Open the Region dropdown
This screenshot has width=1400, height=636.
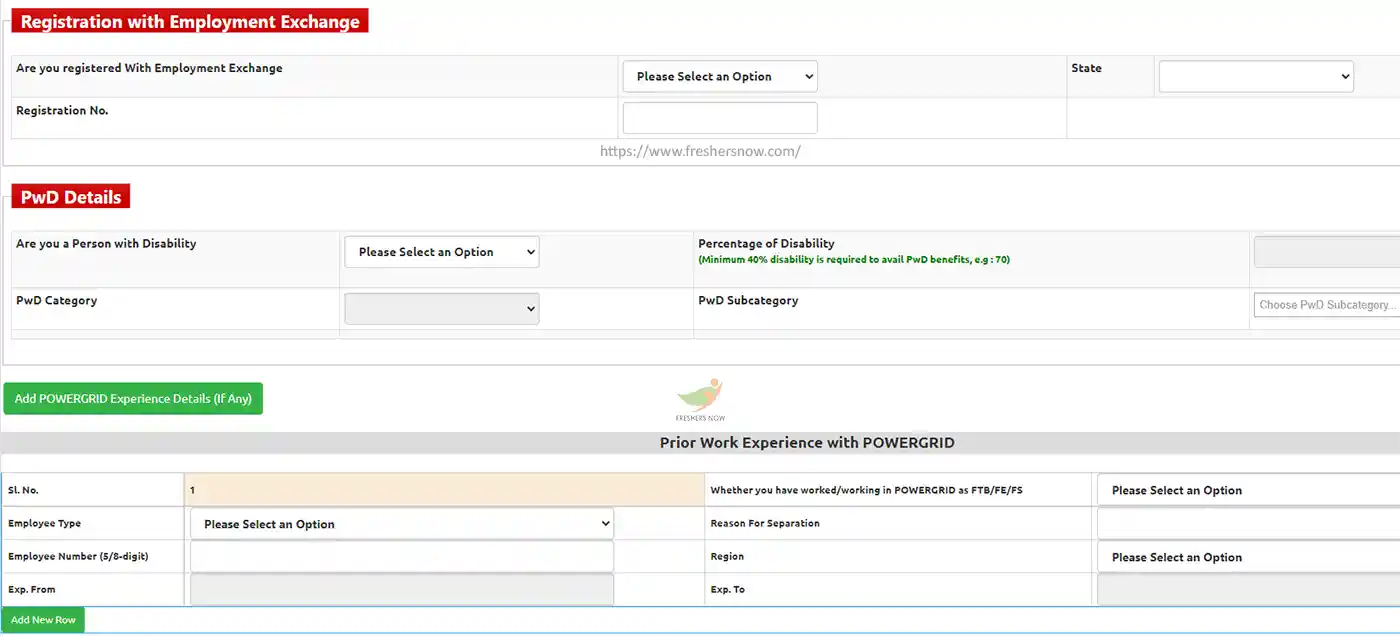[x=1248, y=557]
